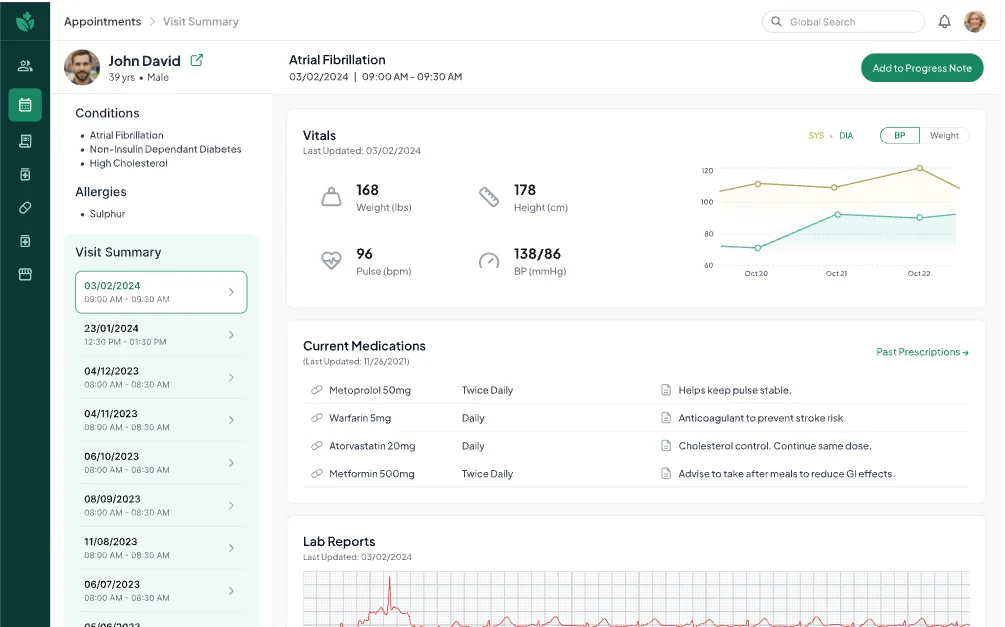Click High Cholesterol condition
The height and width of the screenshot is (627, 1005).
(x=128, y=163)
